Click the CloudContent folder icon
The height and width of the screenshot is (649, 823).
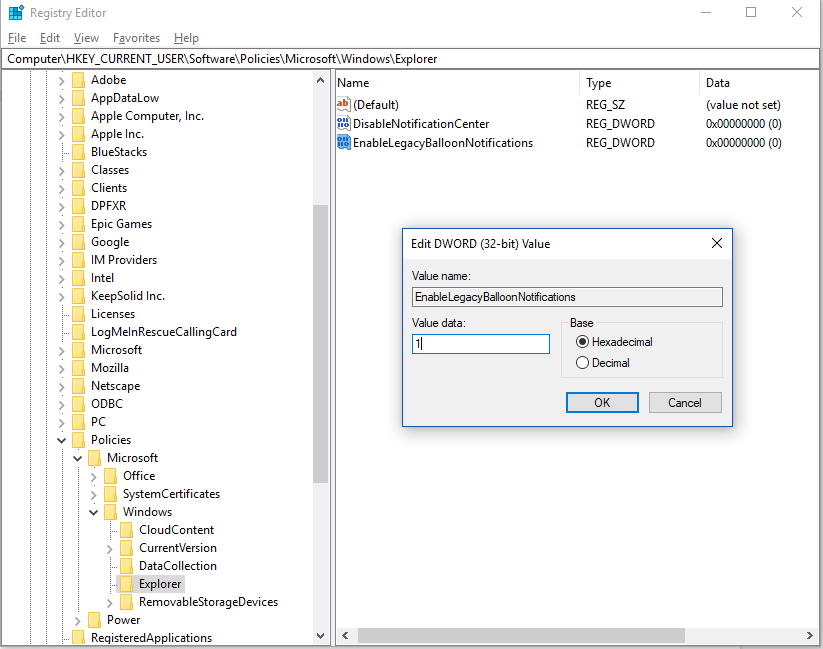point(126,530)
